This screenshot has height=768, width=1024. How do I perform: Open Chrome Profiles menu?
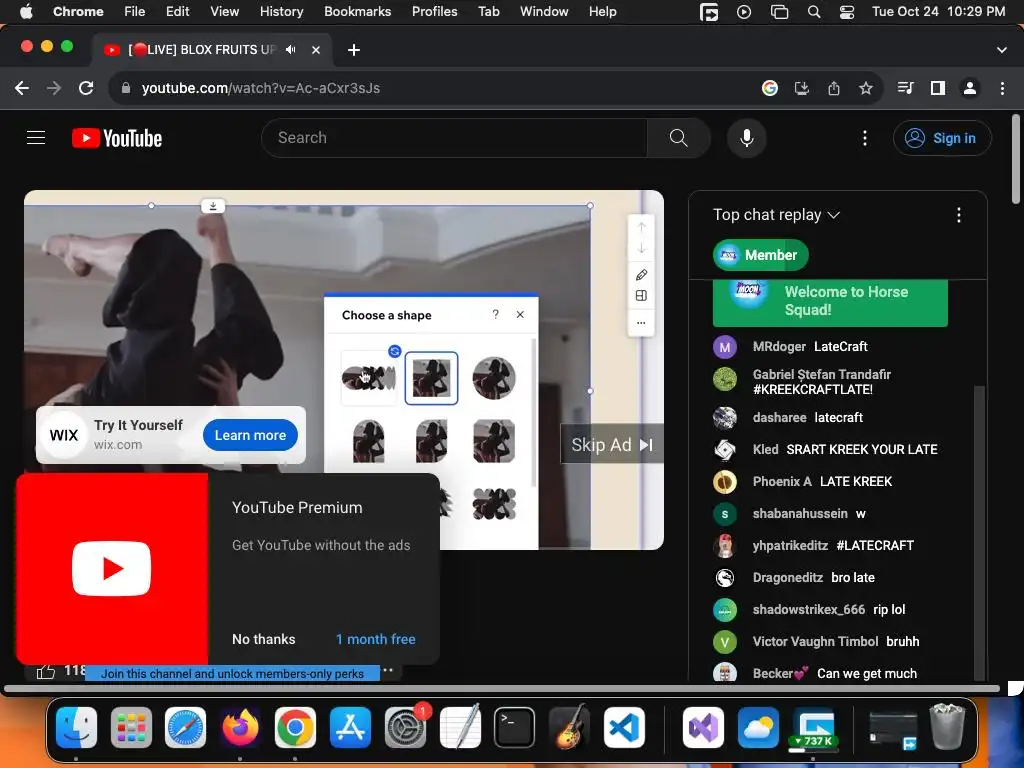434,12
